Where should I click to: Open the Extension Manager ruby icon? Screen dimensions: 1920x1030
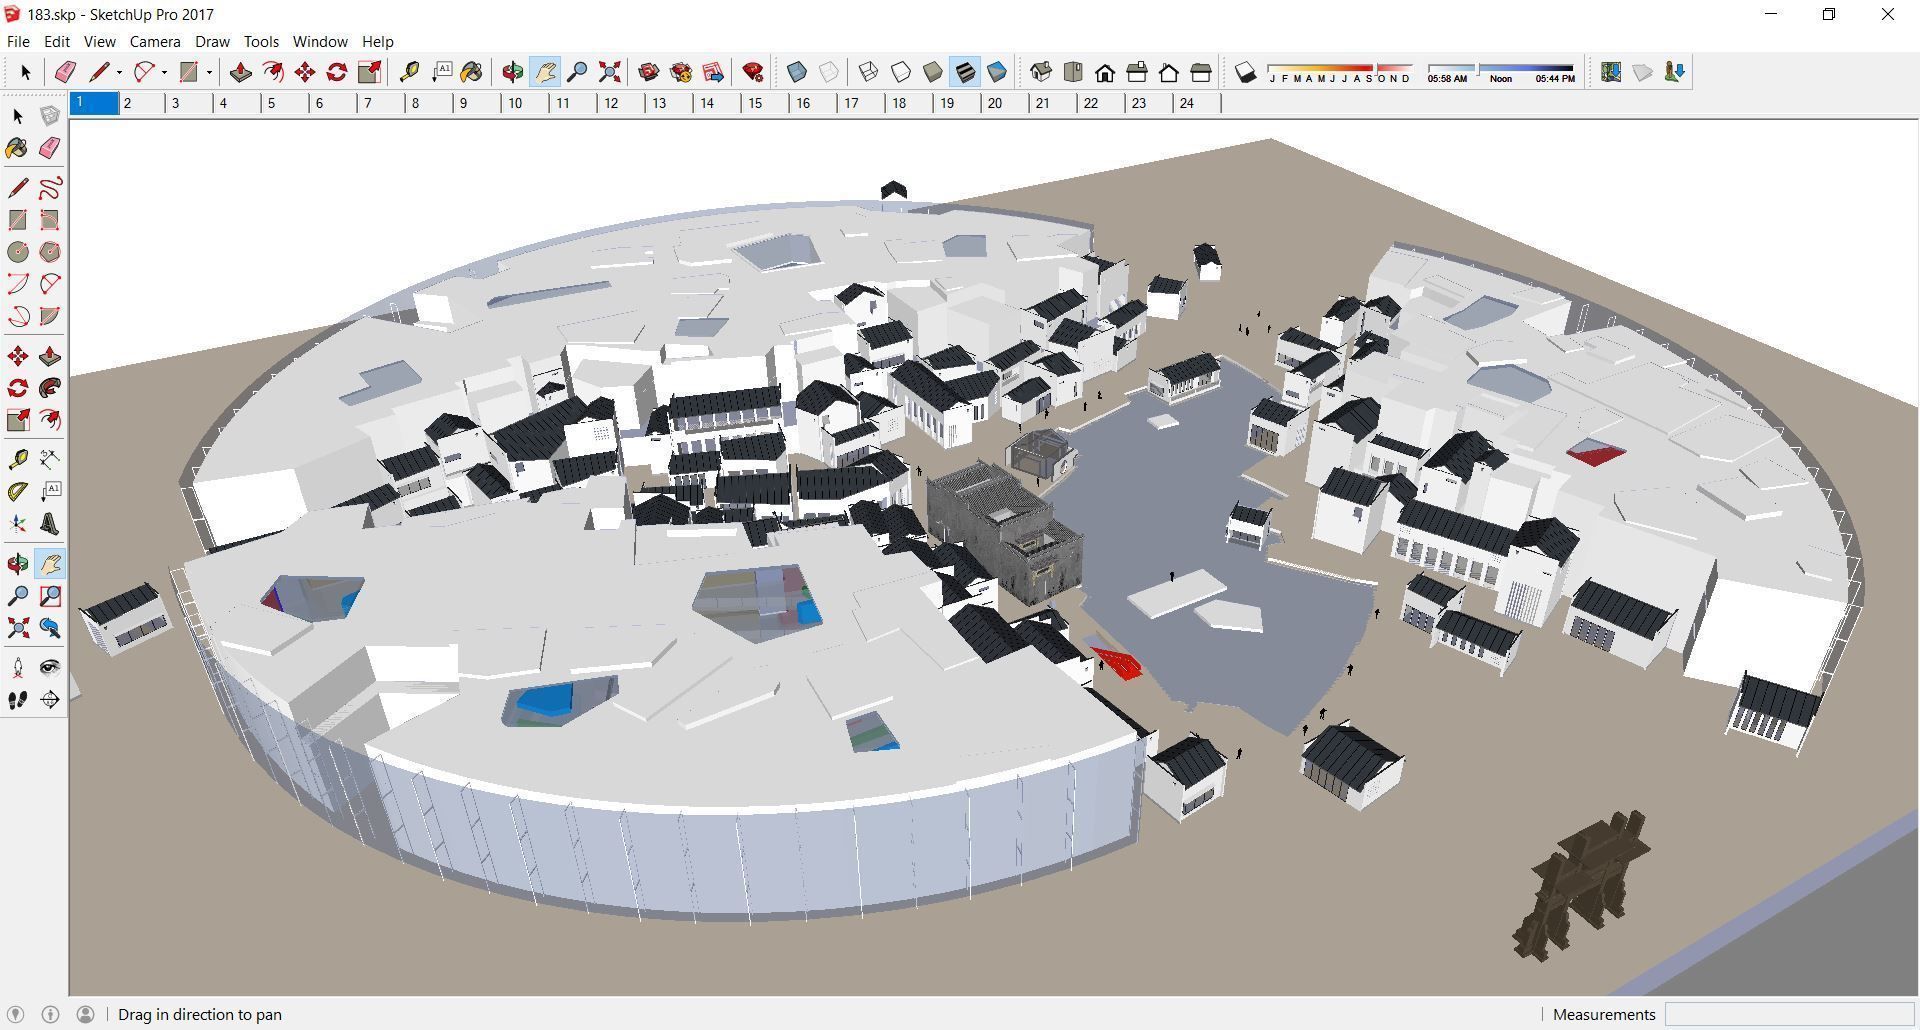coord(753,72)
